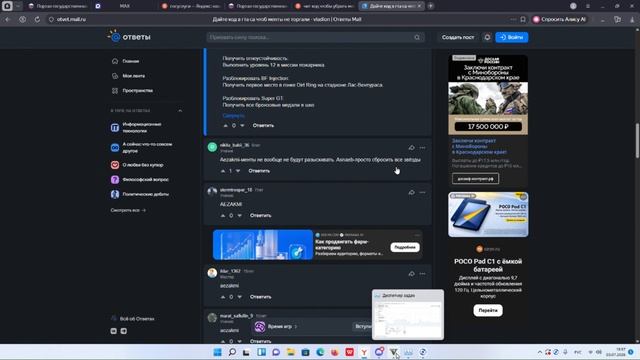Open a new browser tab with plus
The height and width of the screenshot is (360, 640).
click(431, 6)
